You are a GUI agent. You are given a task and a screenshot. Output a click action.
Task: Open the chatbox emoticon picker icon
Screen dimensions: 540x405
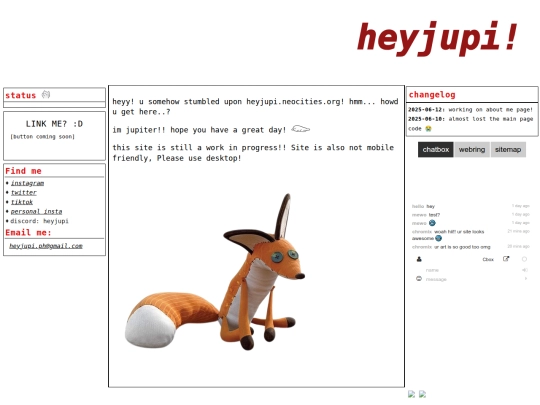click(419, 279)
